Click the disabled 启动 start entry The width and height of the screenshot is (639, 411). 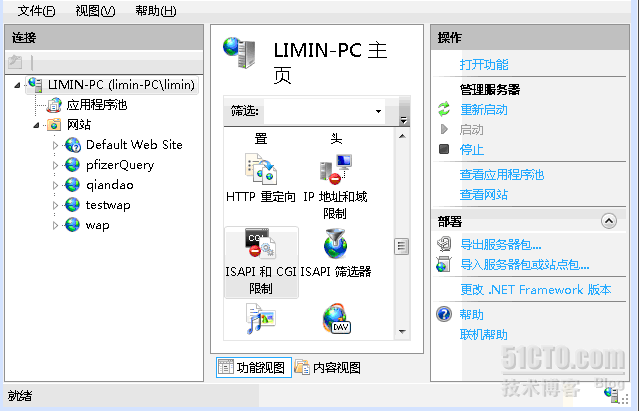pos(472,130)
